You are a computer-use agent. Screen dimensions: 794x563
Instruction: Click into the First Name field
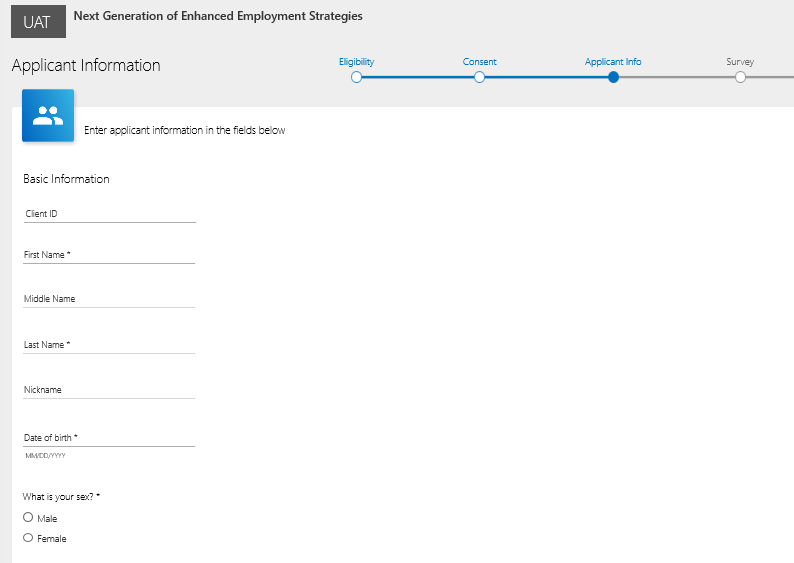coord(109,256)
